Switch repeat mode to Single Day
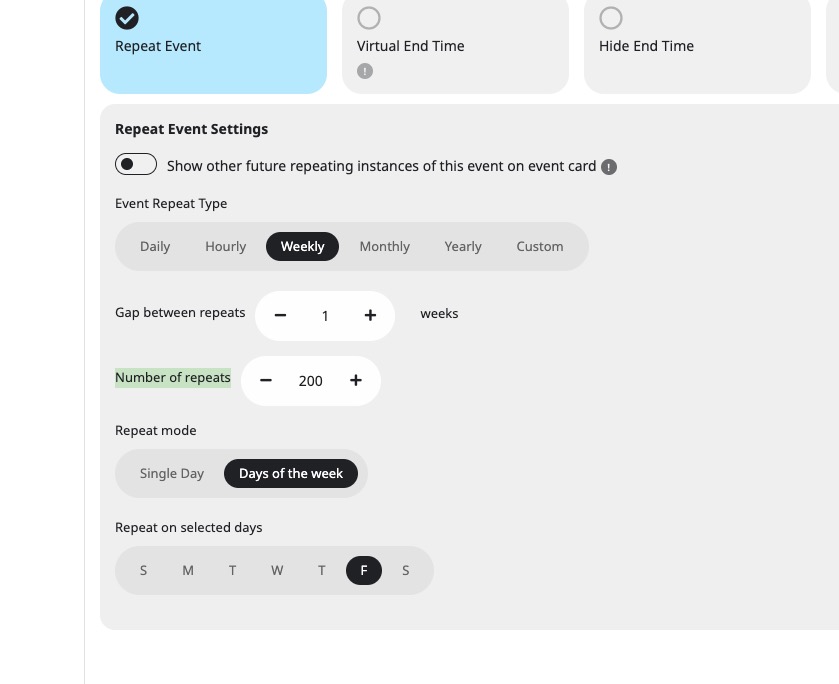This screenshot has width=839, height=684. tap(172, 474)
